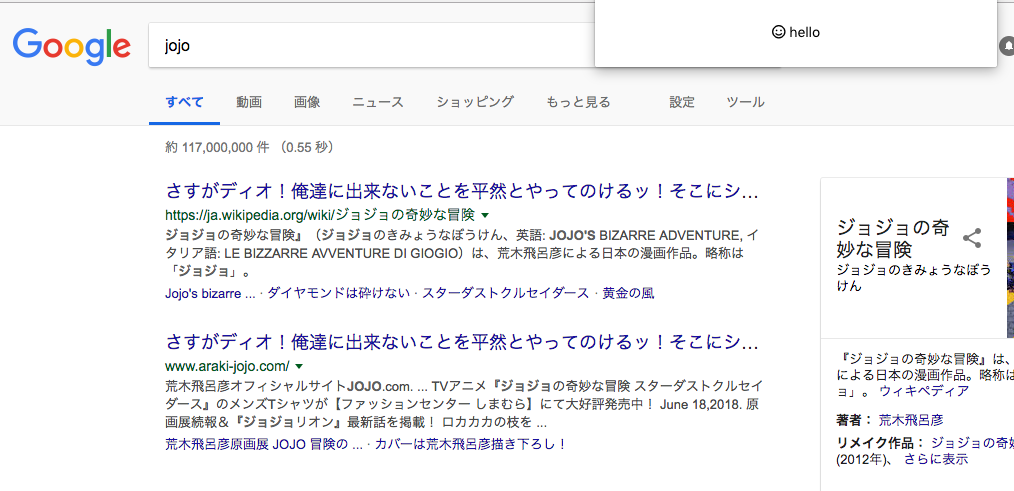Open the first result title for ja.wikipedia.org

point(462,192)
